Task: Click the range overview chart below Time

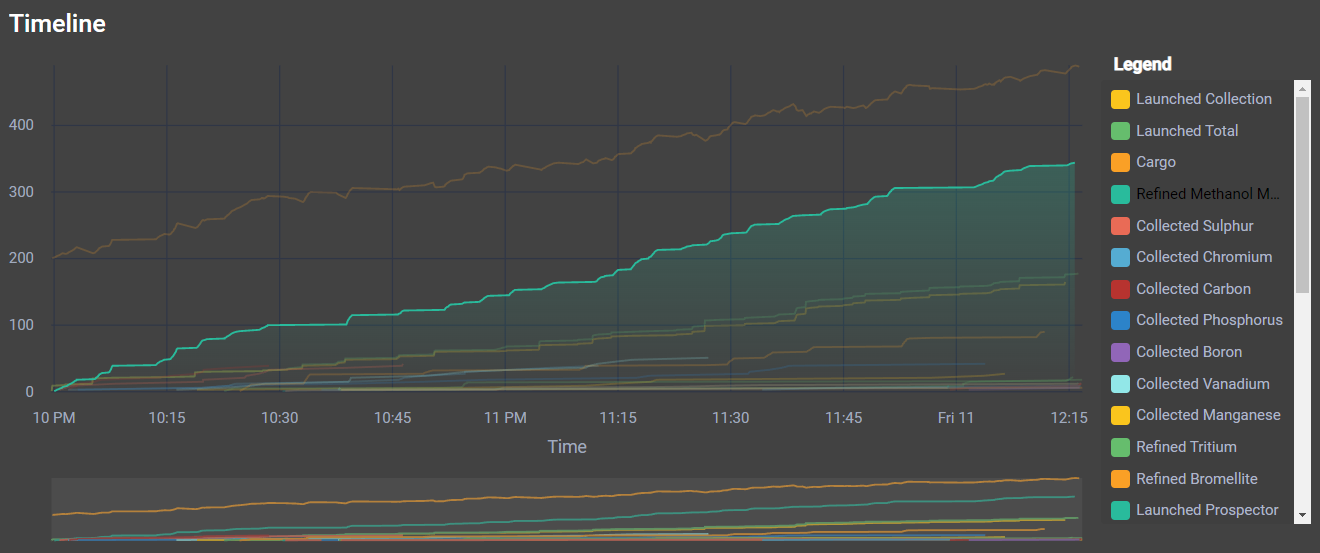Action: tap(566, 510)
